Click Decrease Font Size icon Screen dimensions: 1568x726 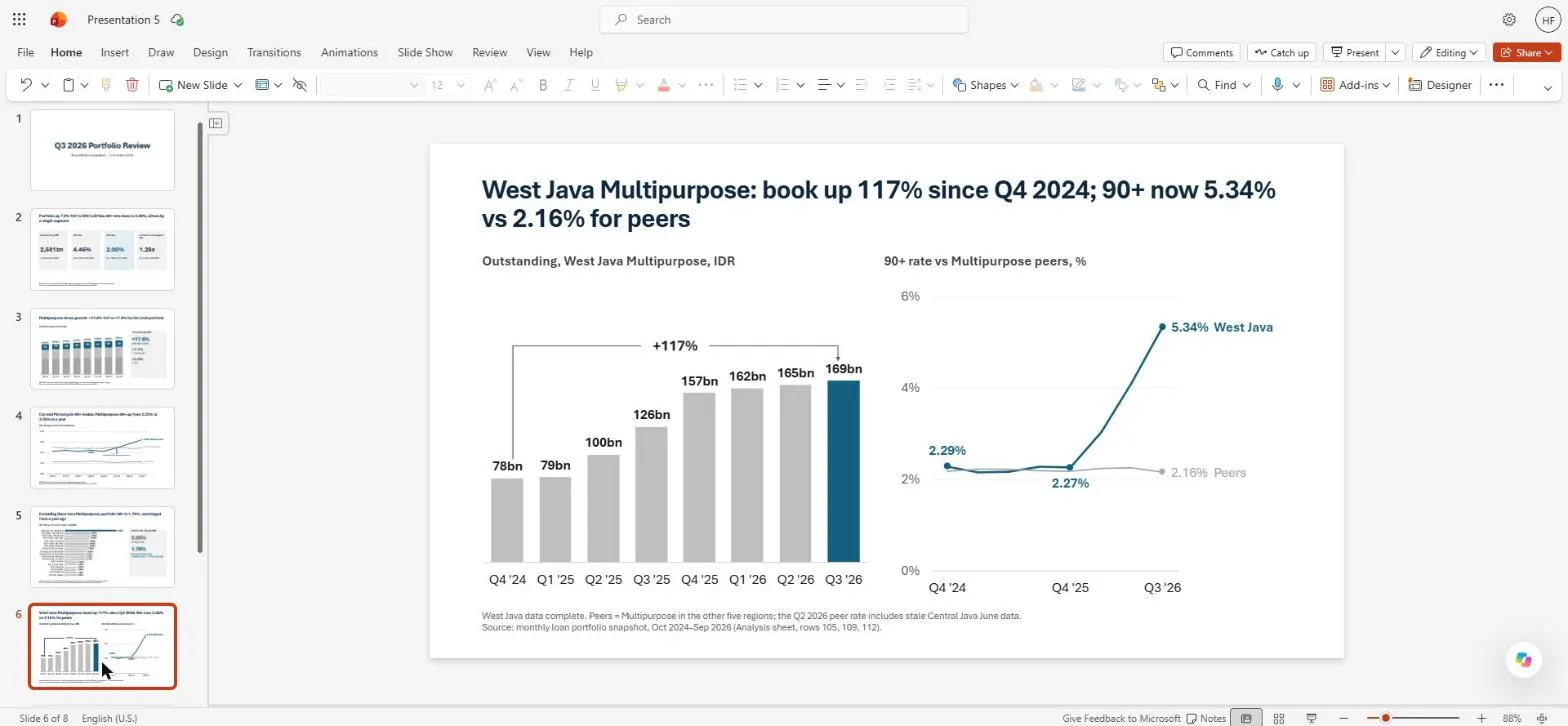coord(516,85)
